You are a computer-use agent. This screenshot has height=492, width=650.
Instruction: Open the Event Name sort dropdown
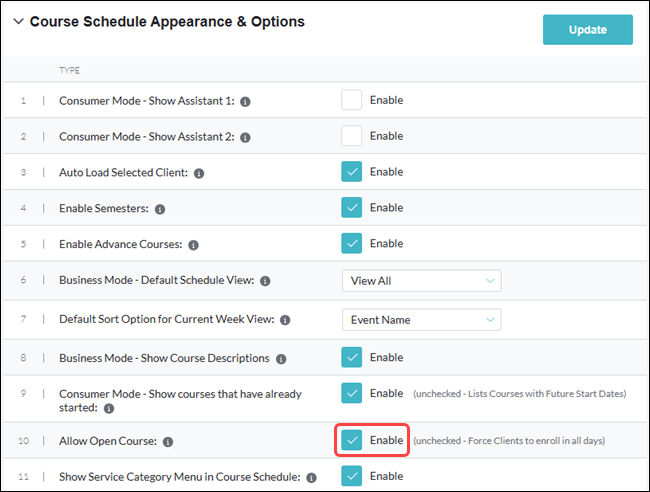421,320
